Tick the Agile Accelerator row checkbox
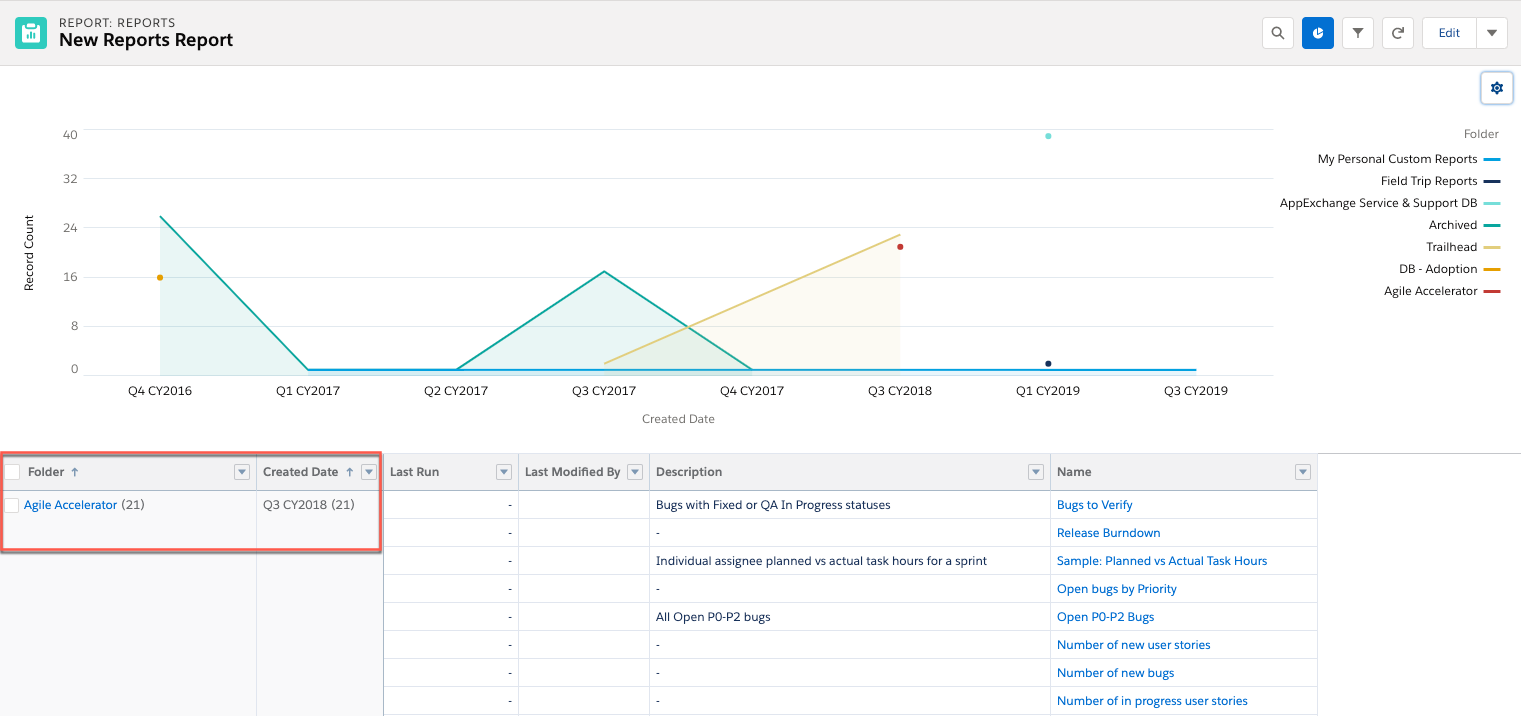This screenshot has height=716, width=1521. [x=12, y=505]
